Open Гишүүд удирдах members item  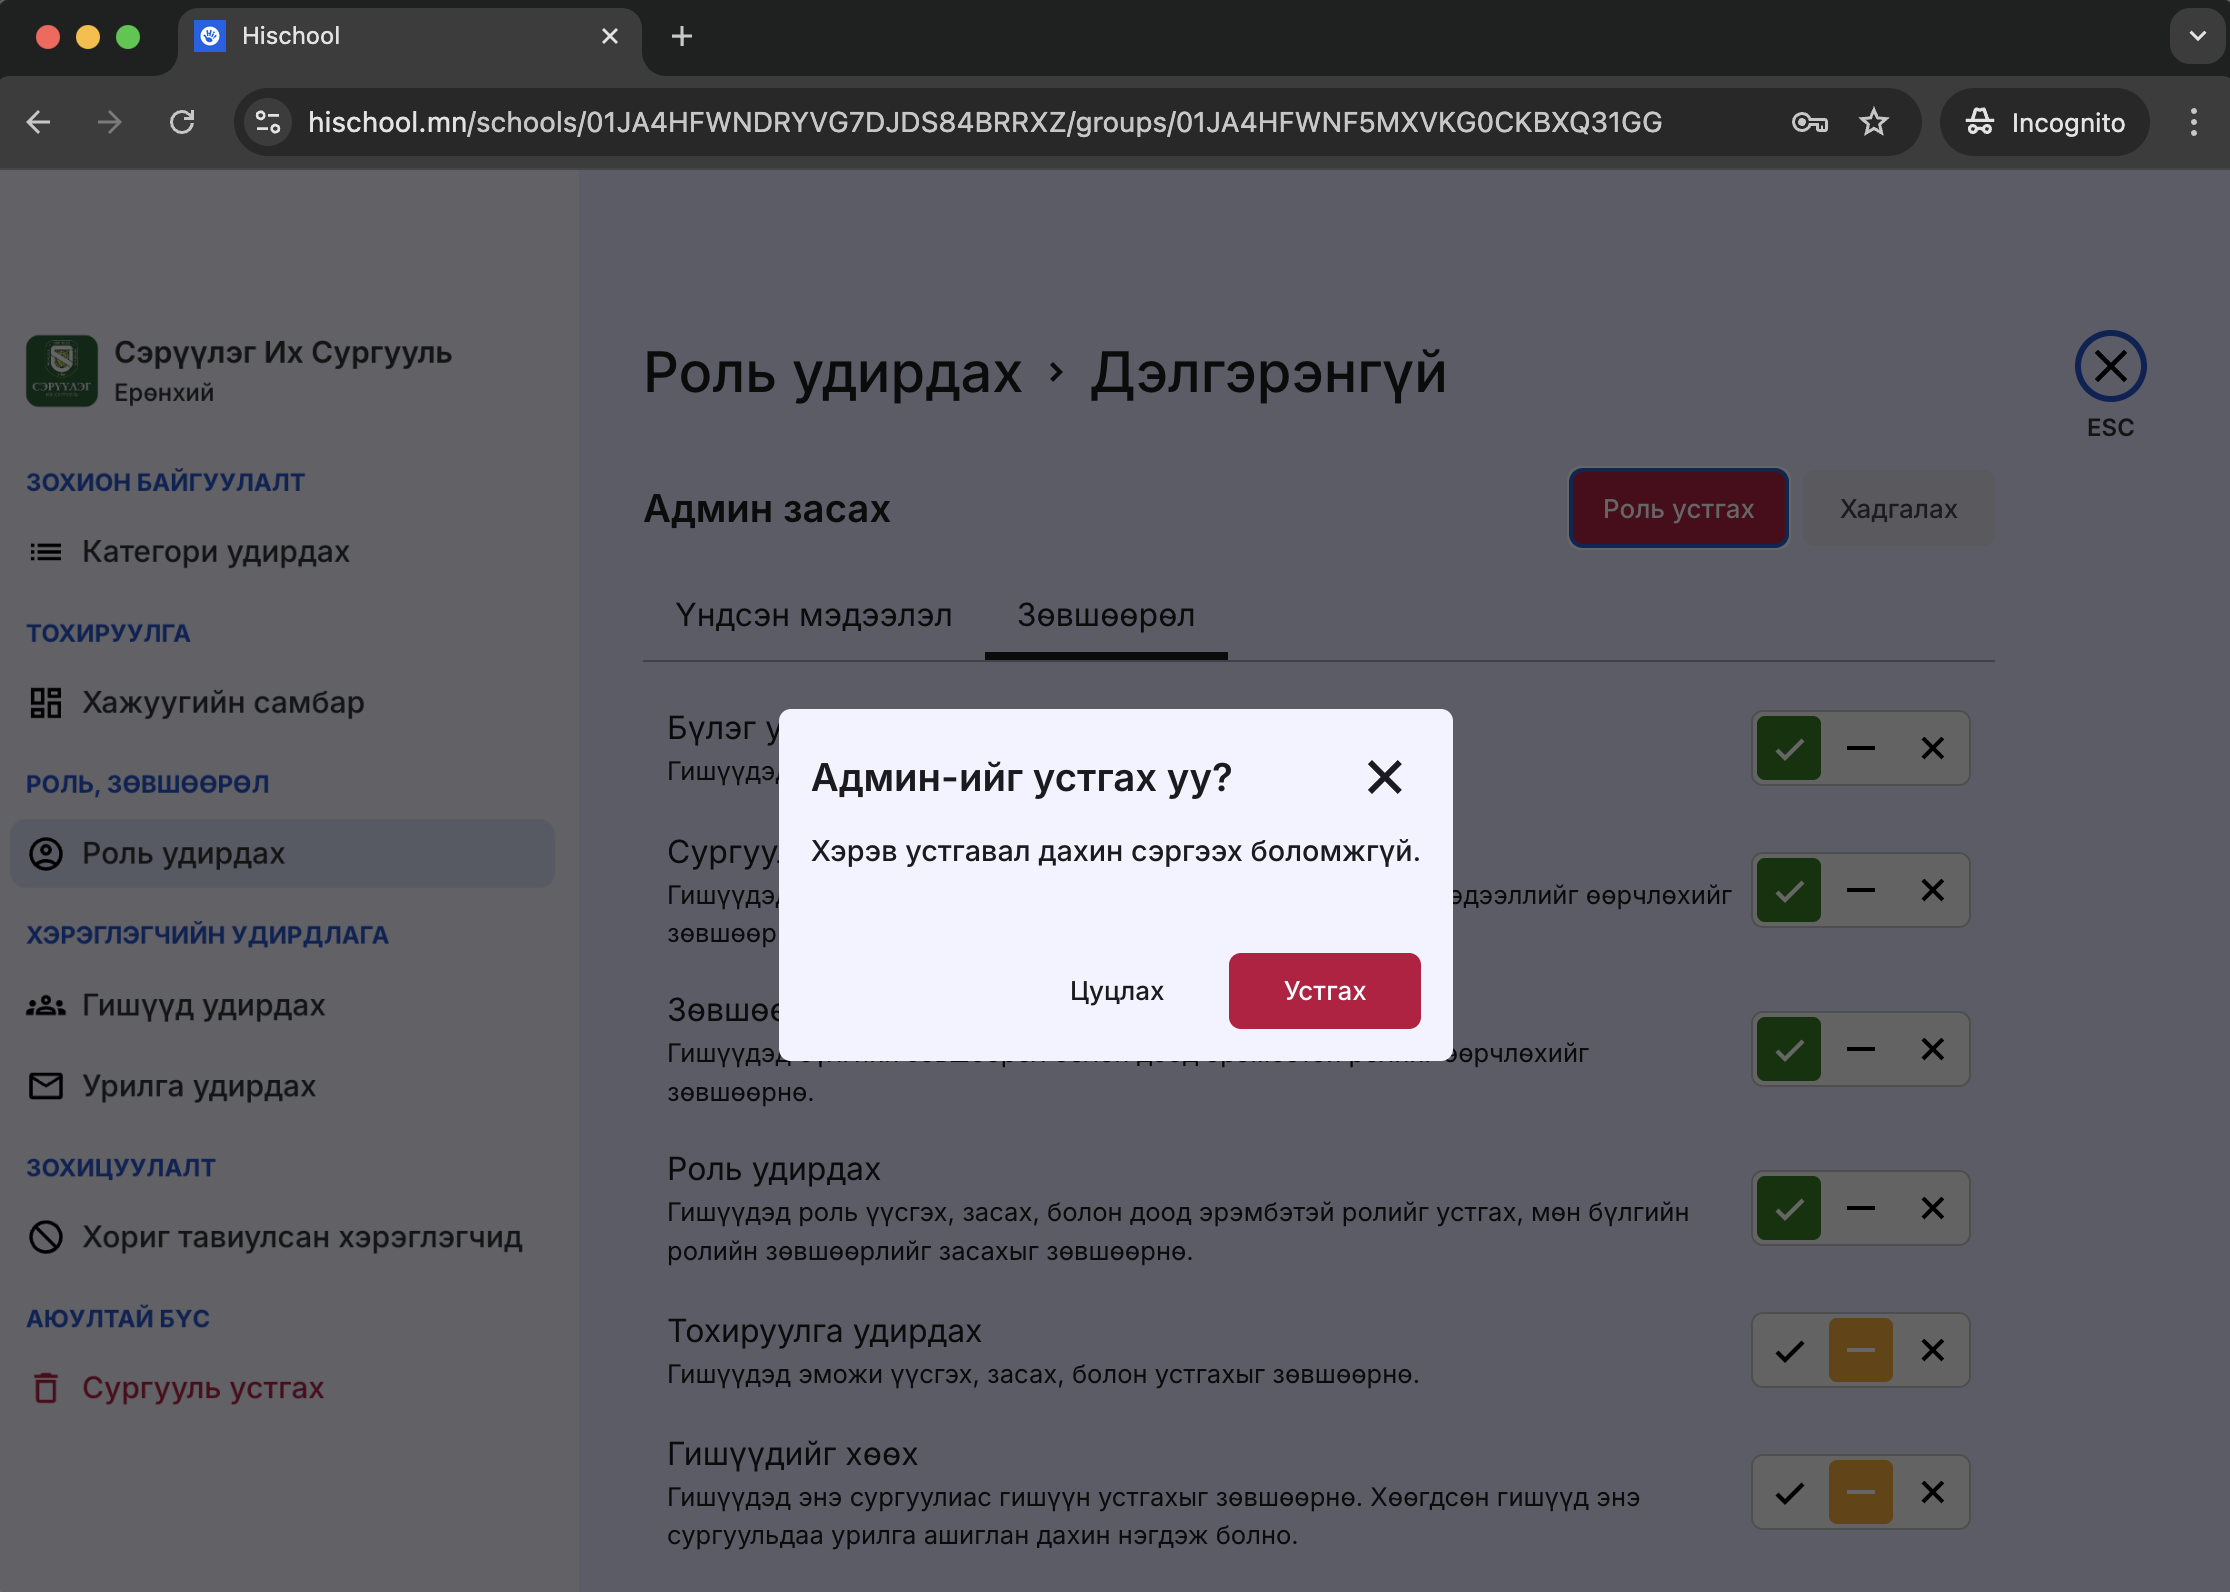click(203, 1005)
